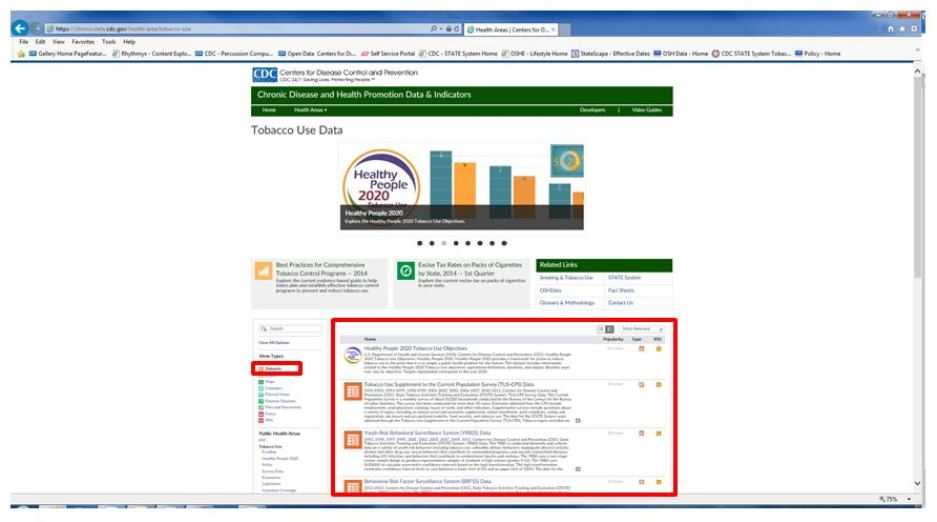This screenshot has height=522, width=937.
Task: Click the green Excise Tax Rates icon
Action: click(x=405, y=270)
